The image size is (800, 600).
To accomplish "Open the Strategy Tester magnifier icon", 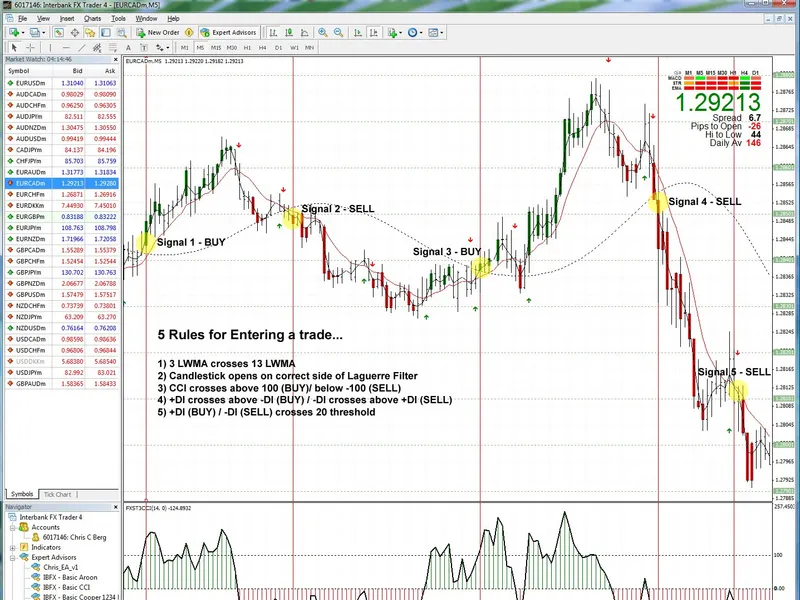I will (121, 33).
